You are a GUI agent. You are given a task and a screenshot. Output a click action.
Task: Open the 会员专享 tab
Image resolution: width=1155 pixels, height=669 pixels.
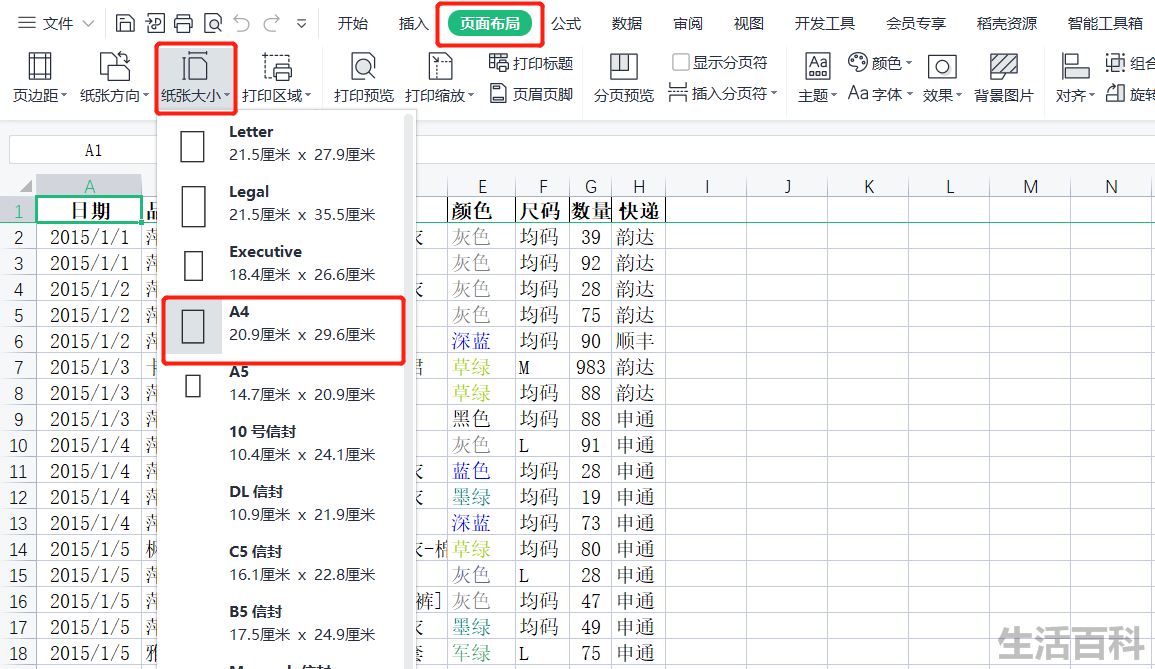(916, 24)
